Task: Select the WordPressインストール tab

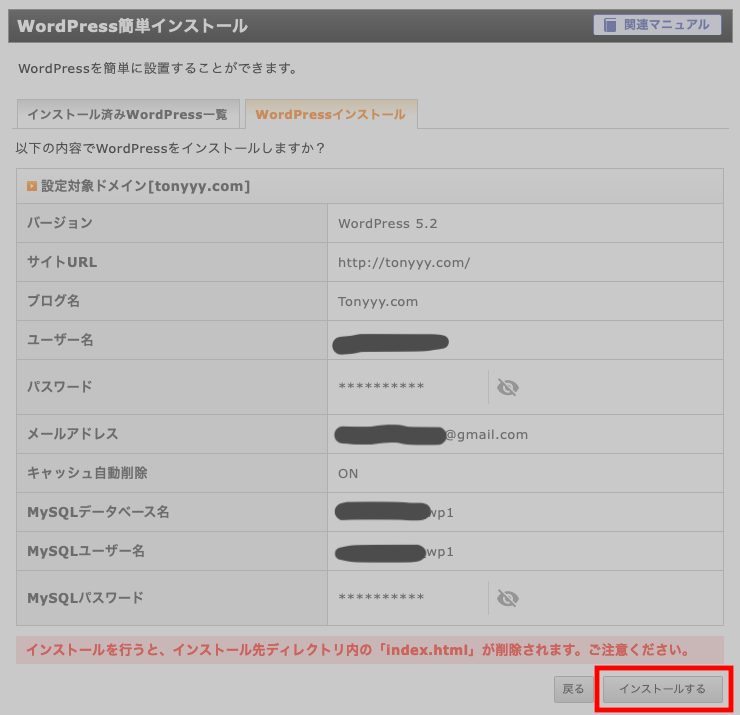Action: 331,114
